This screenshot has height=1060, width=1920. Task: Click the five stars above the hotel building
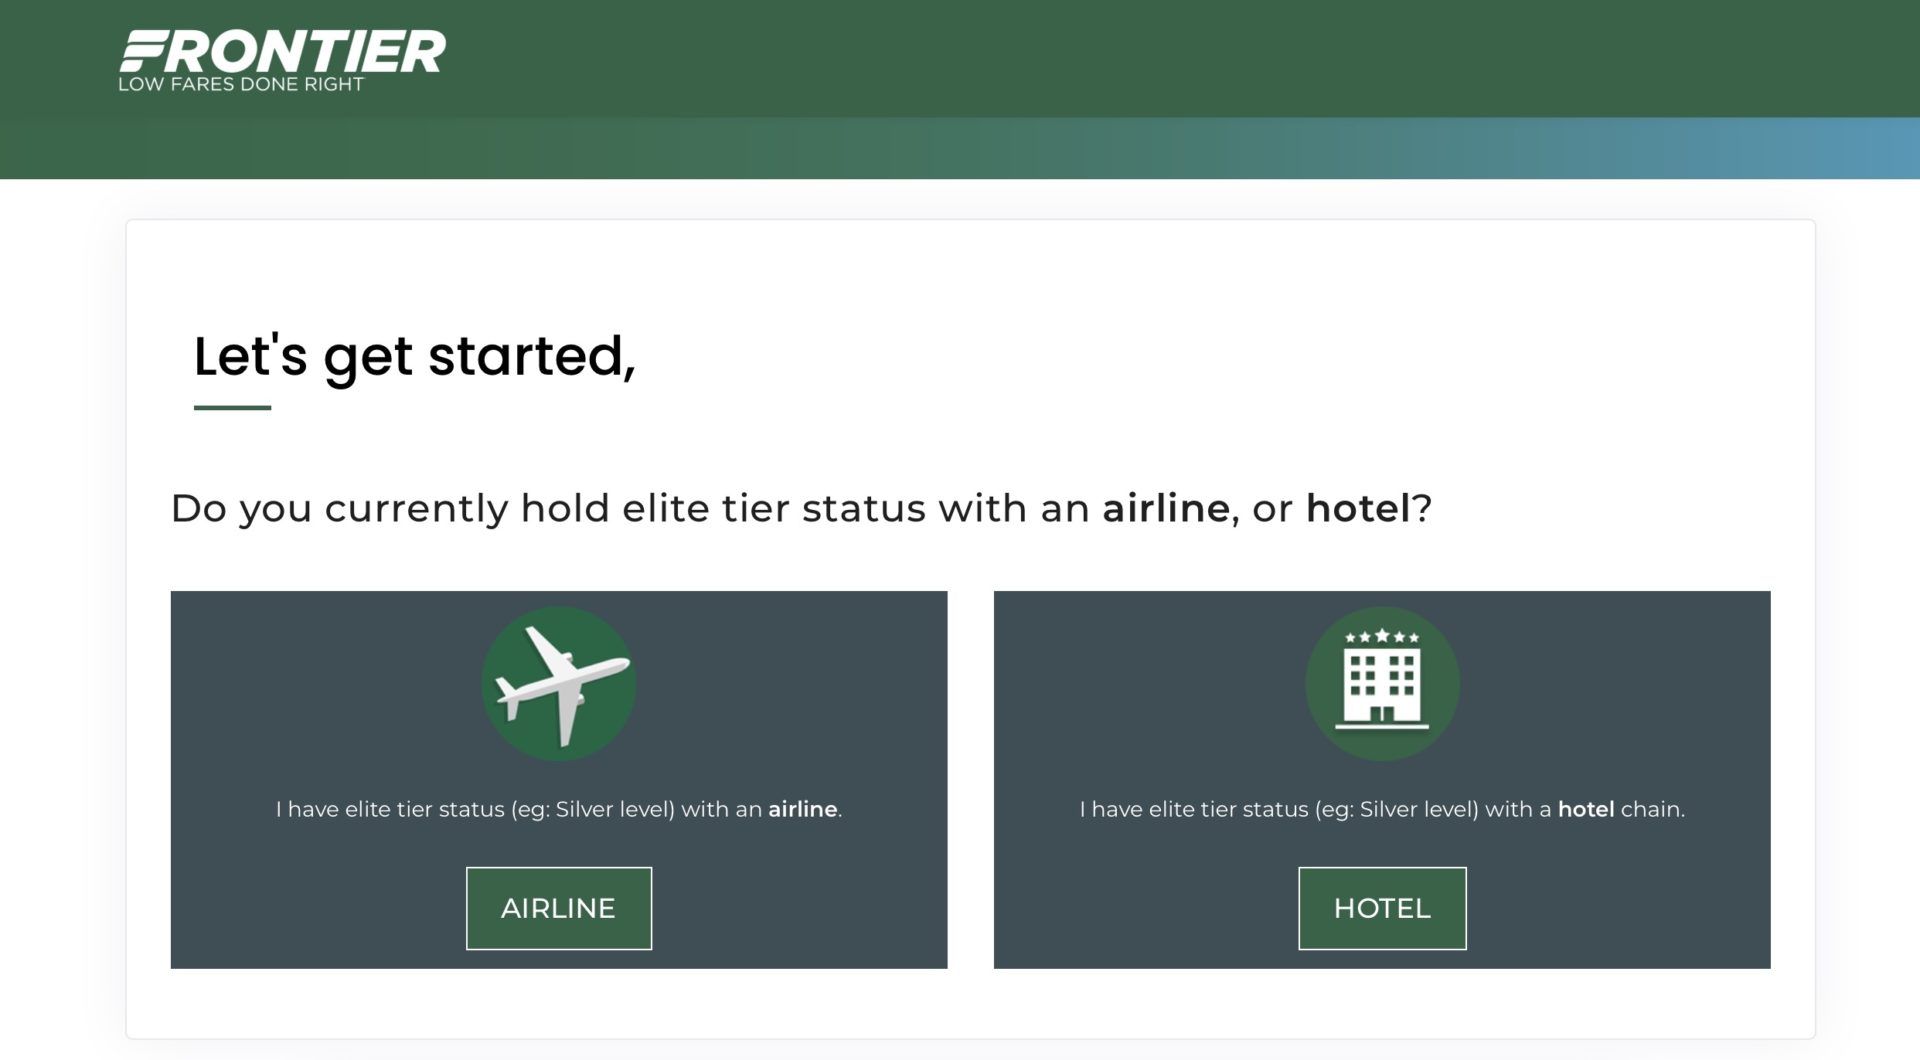(x=1382, y=636)
